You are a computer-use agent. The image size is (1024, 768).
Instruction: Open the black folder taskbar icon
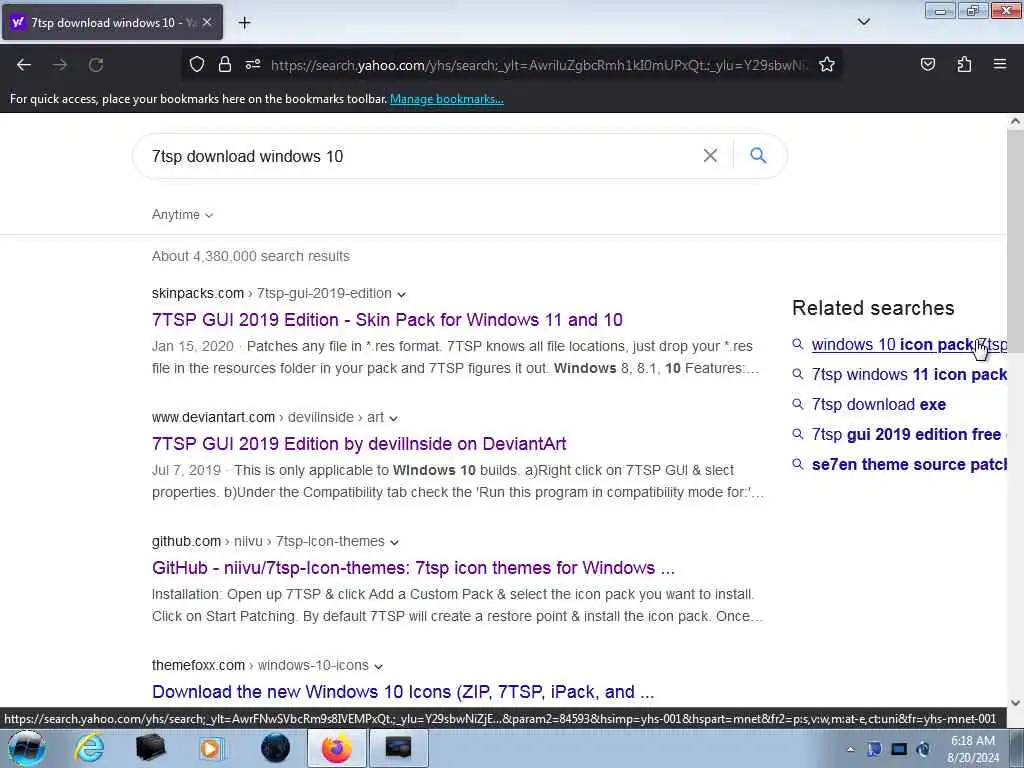pos(150,748)
